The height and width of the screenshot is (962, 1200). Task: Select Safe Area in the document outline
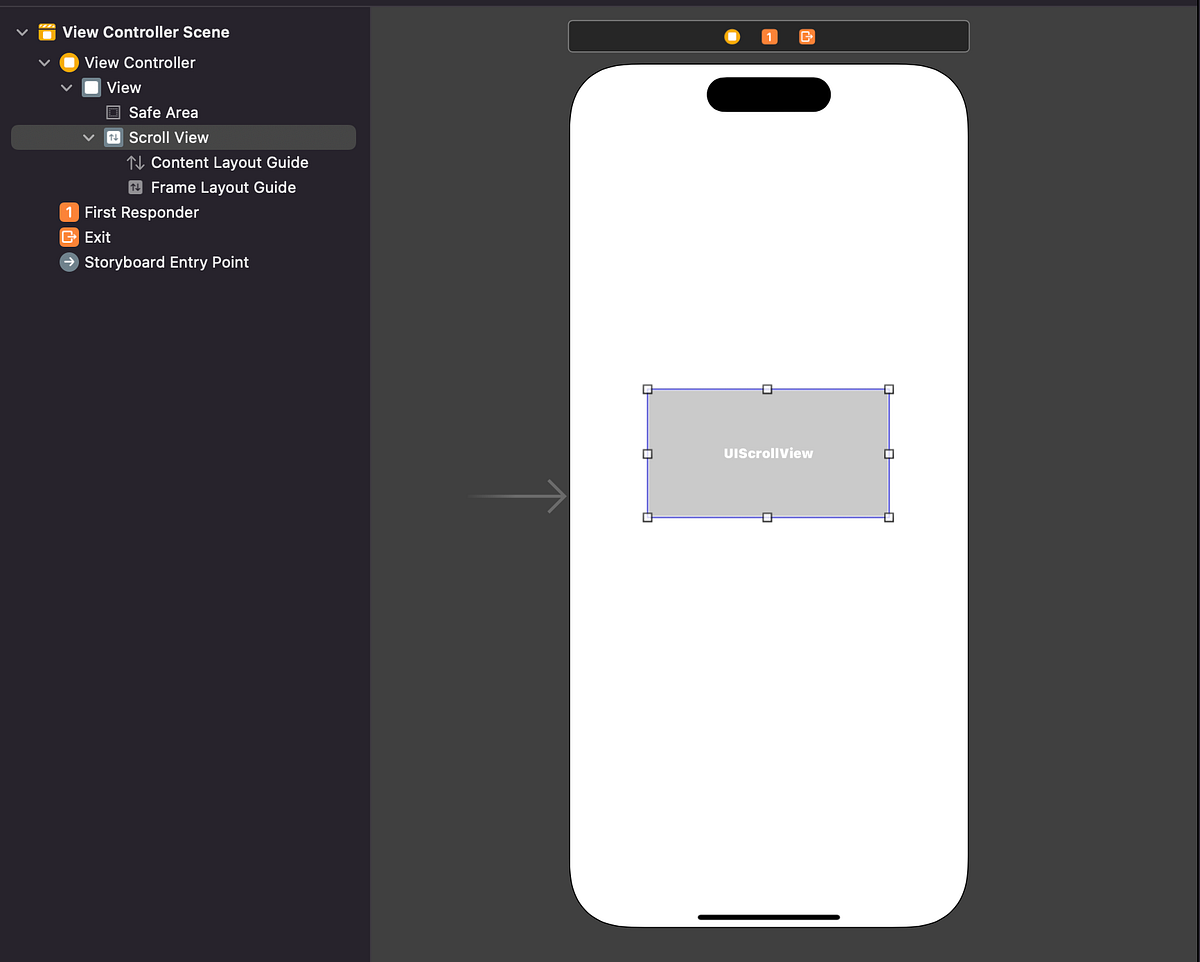click(163, 112)
